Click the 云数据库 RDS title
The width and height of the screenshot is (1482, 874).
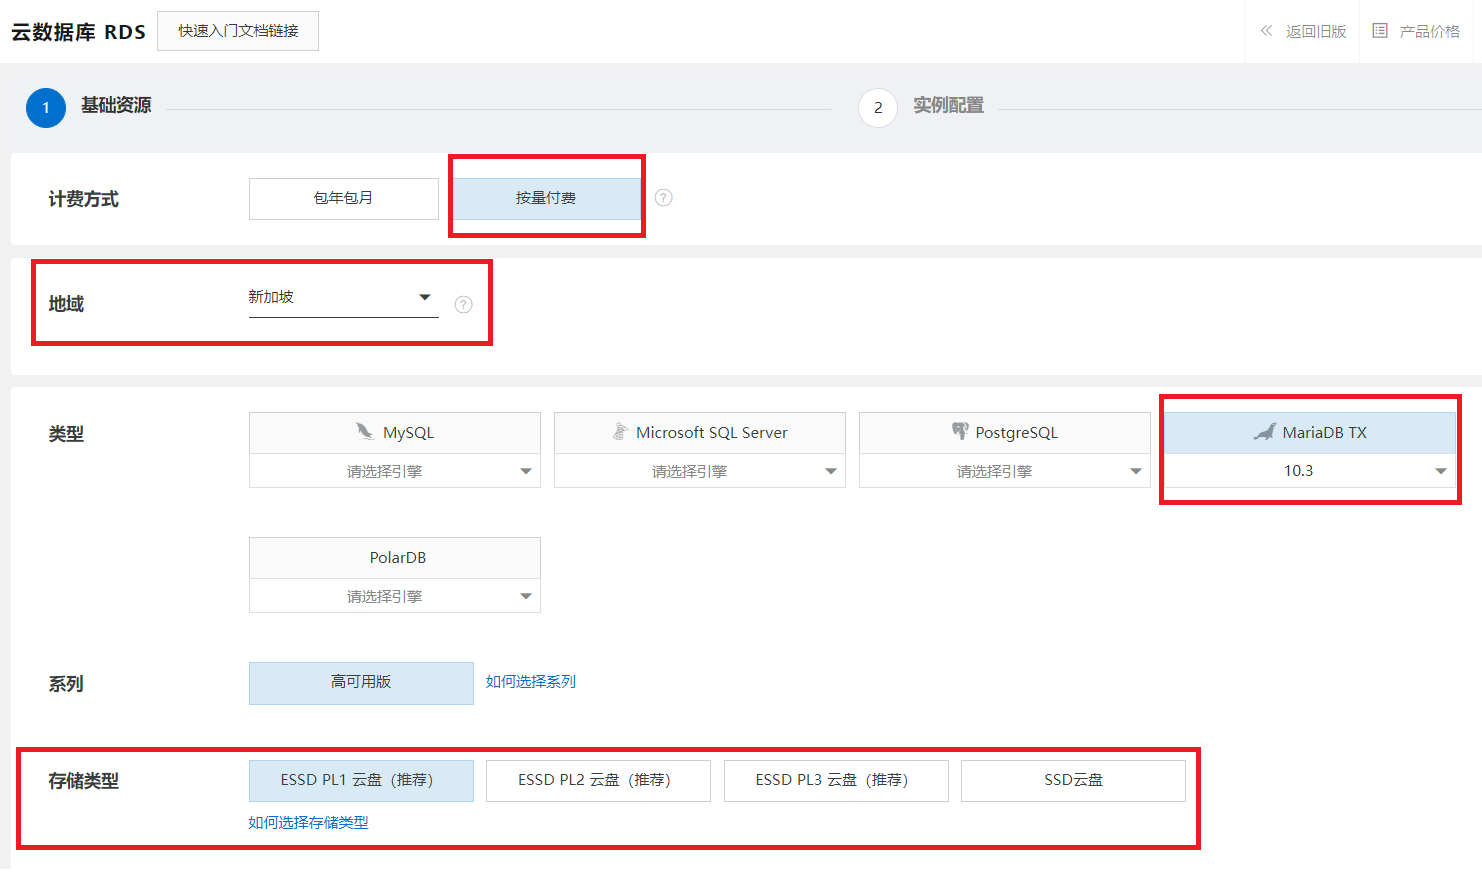79,32
